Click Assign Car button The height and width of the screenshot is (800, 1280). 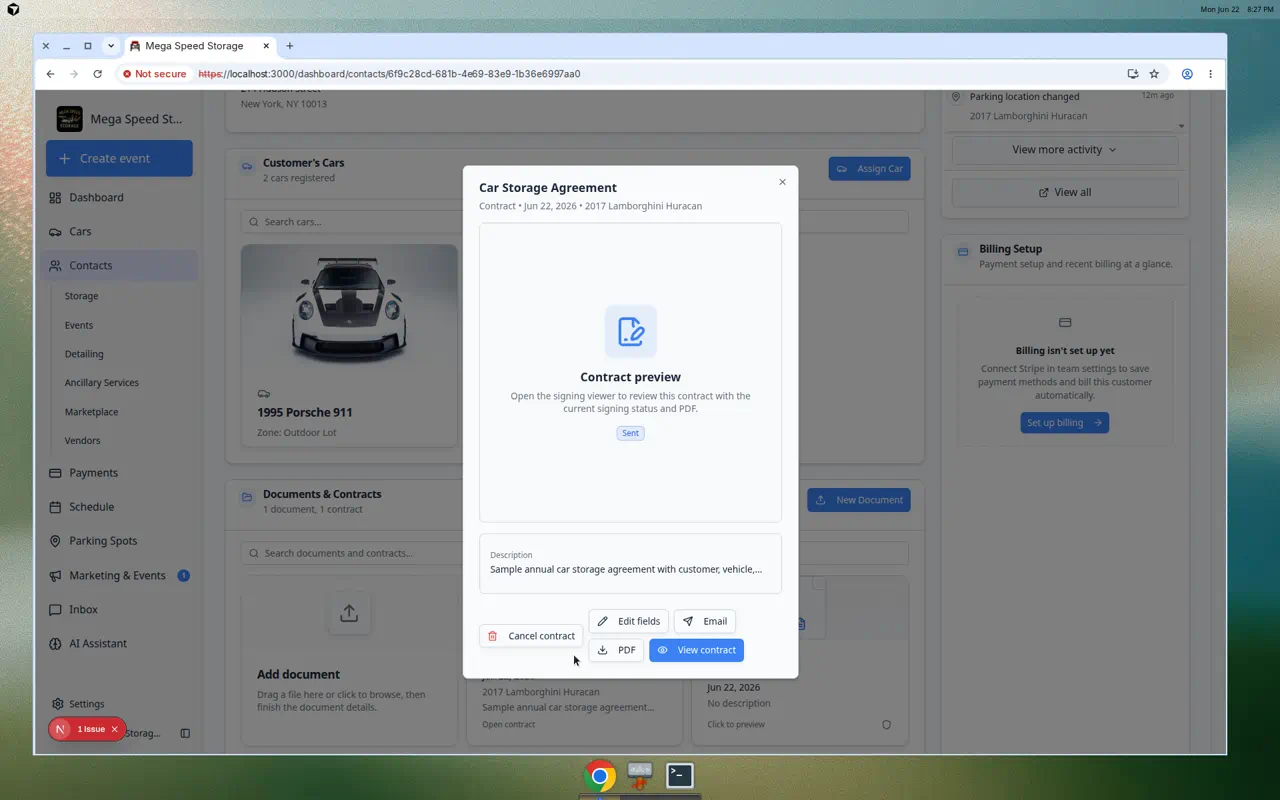pos(869,169)
